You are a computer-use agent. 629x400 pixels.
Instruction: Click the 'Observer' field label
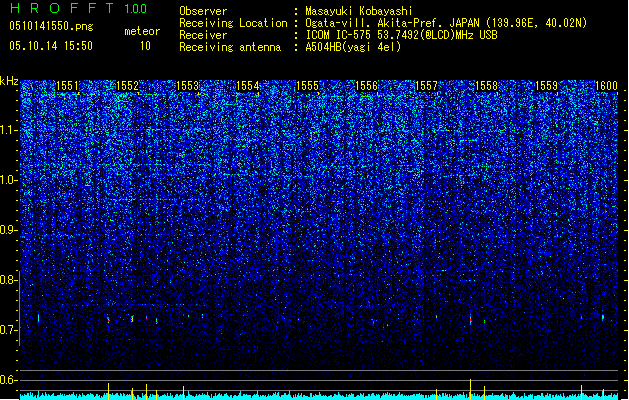pyautogui.click(x=203, y=11)
